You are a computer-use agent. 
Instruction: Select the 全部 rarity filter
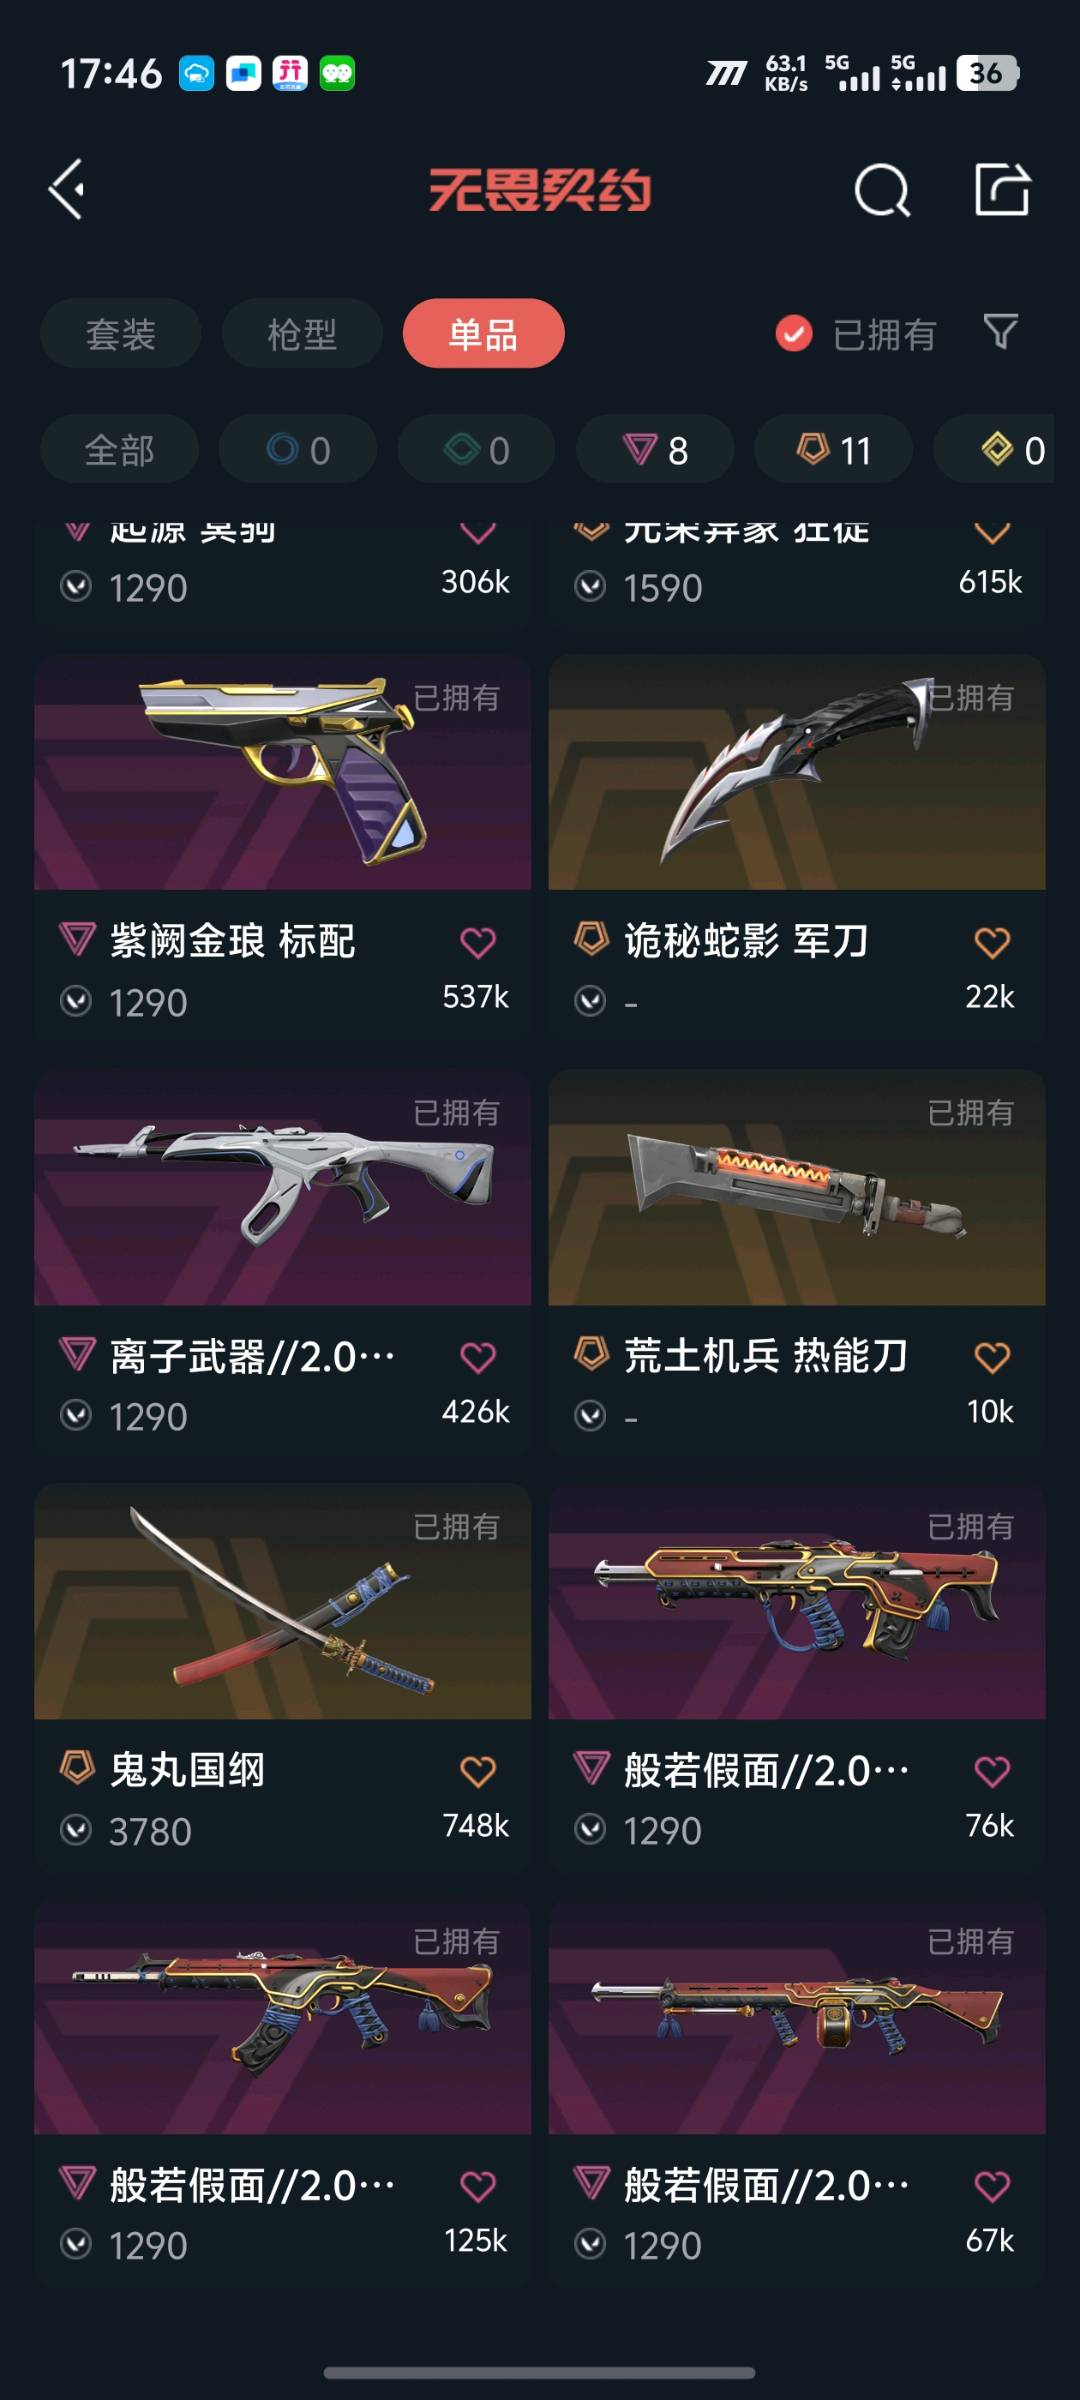click(119, 450)
